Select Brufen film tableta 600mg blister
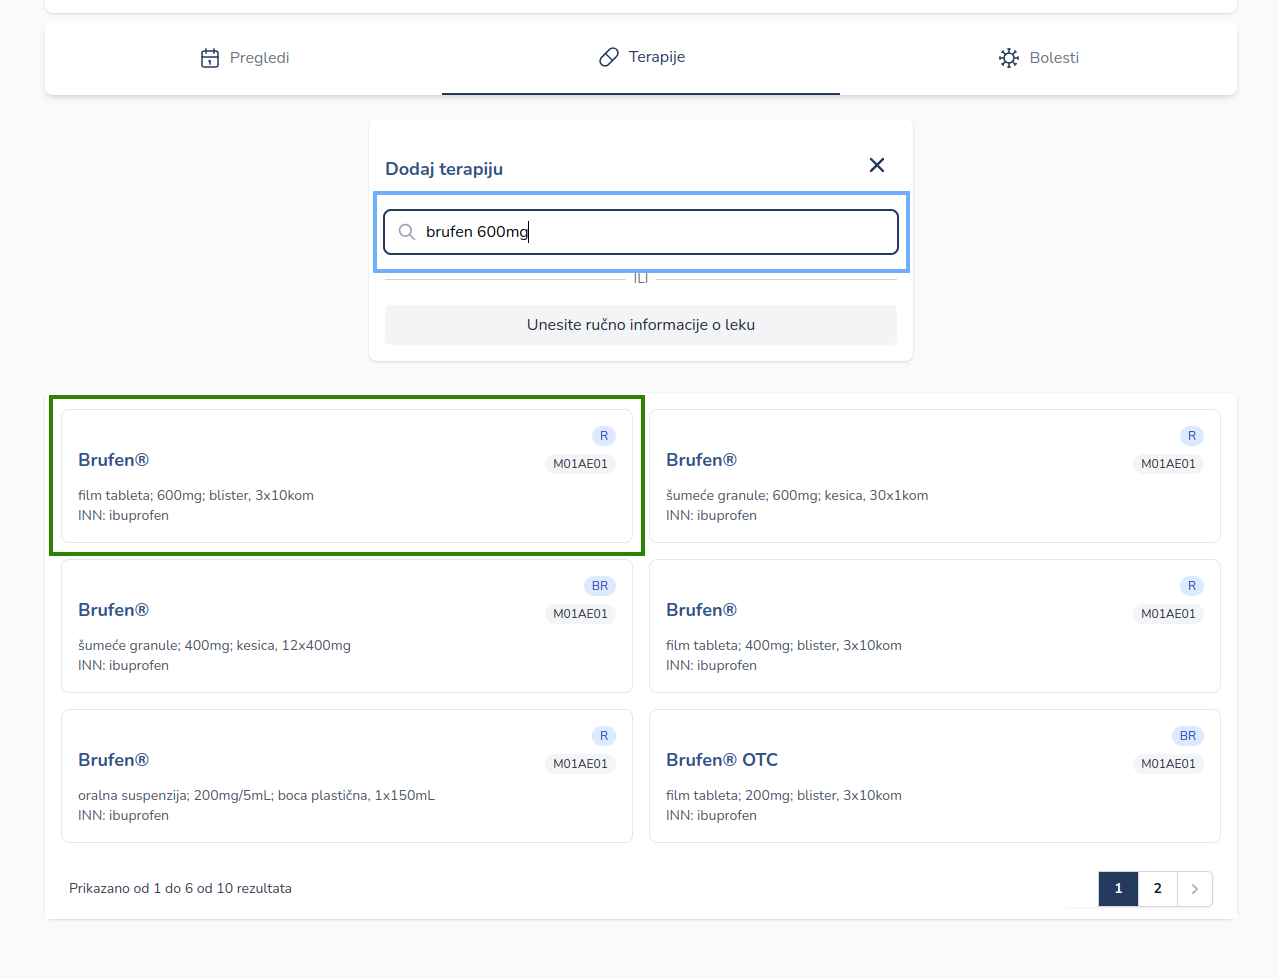1279x978 pixels. 346,477
